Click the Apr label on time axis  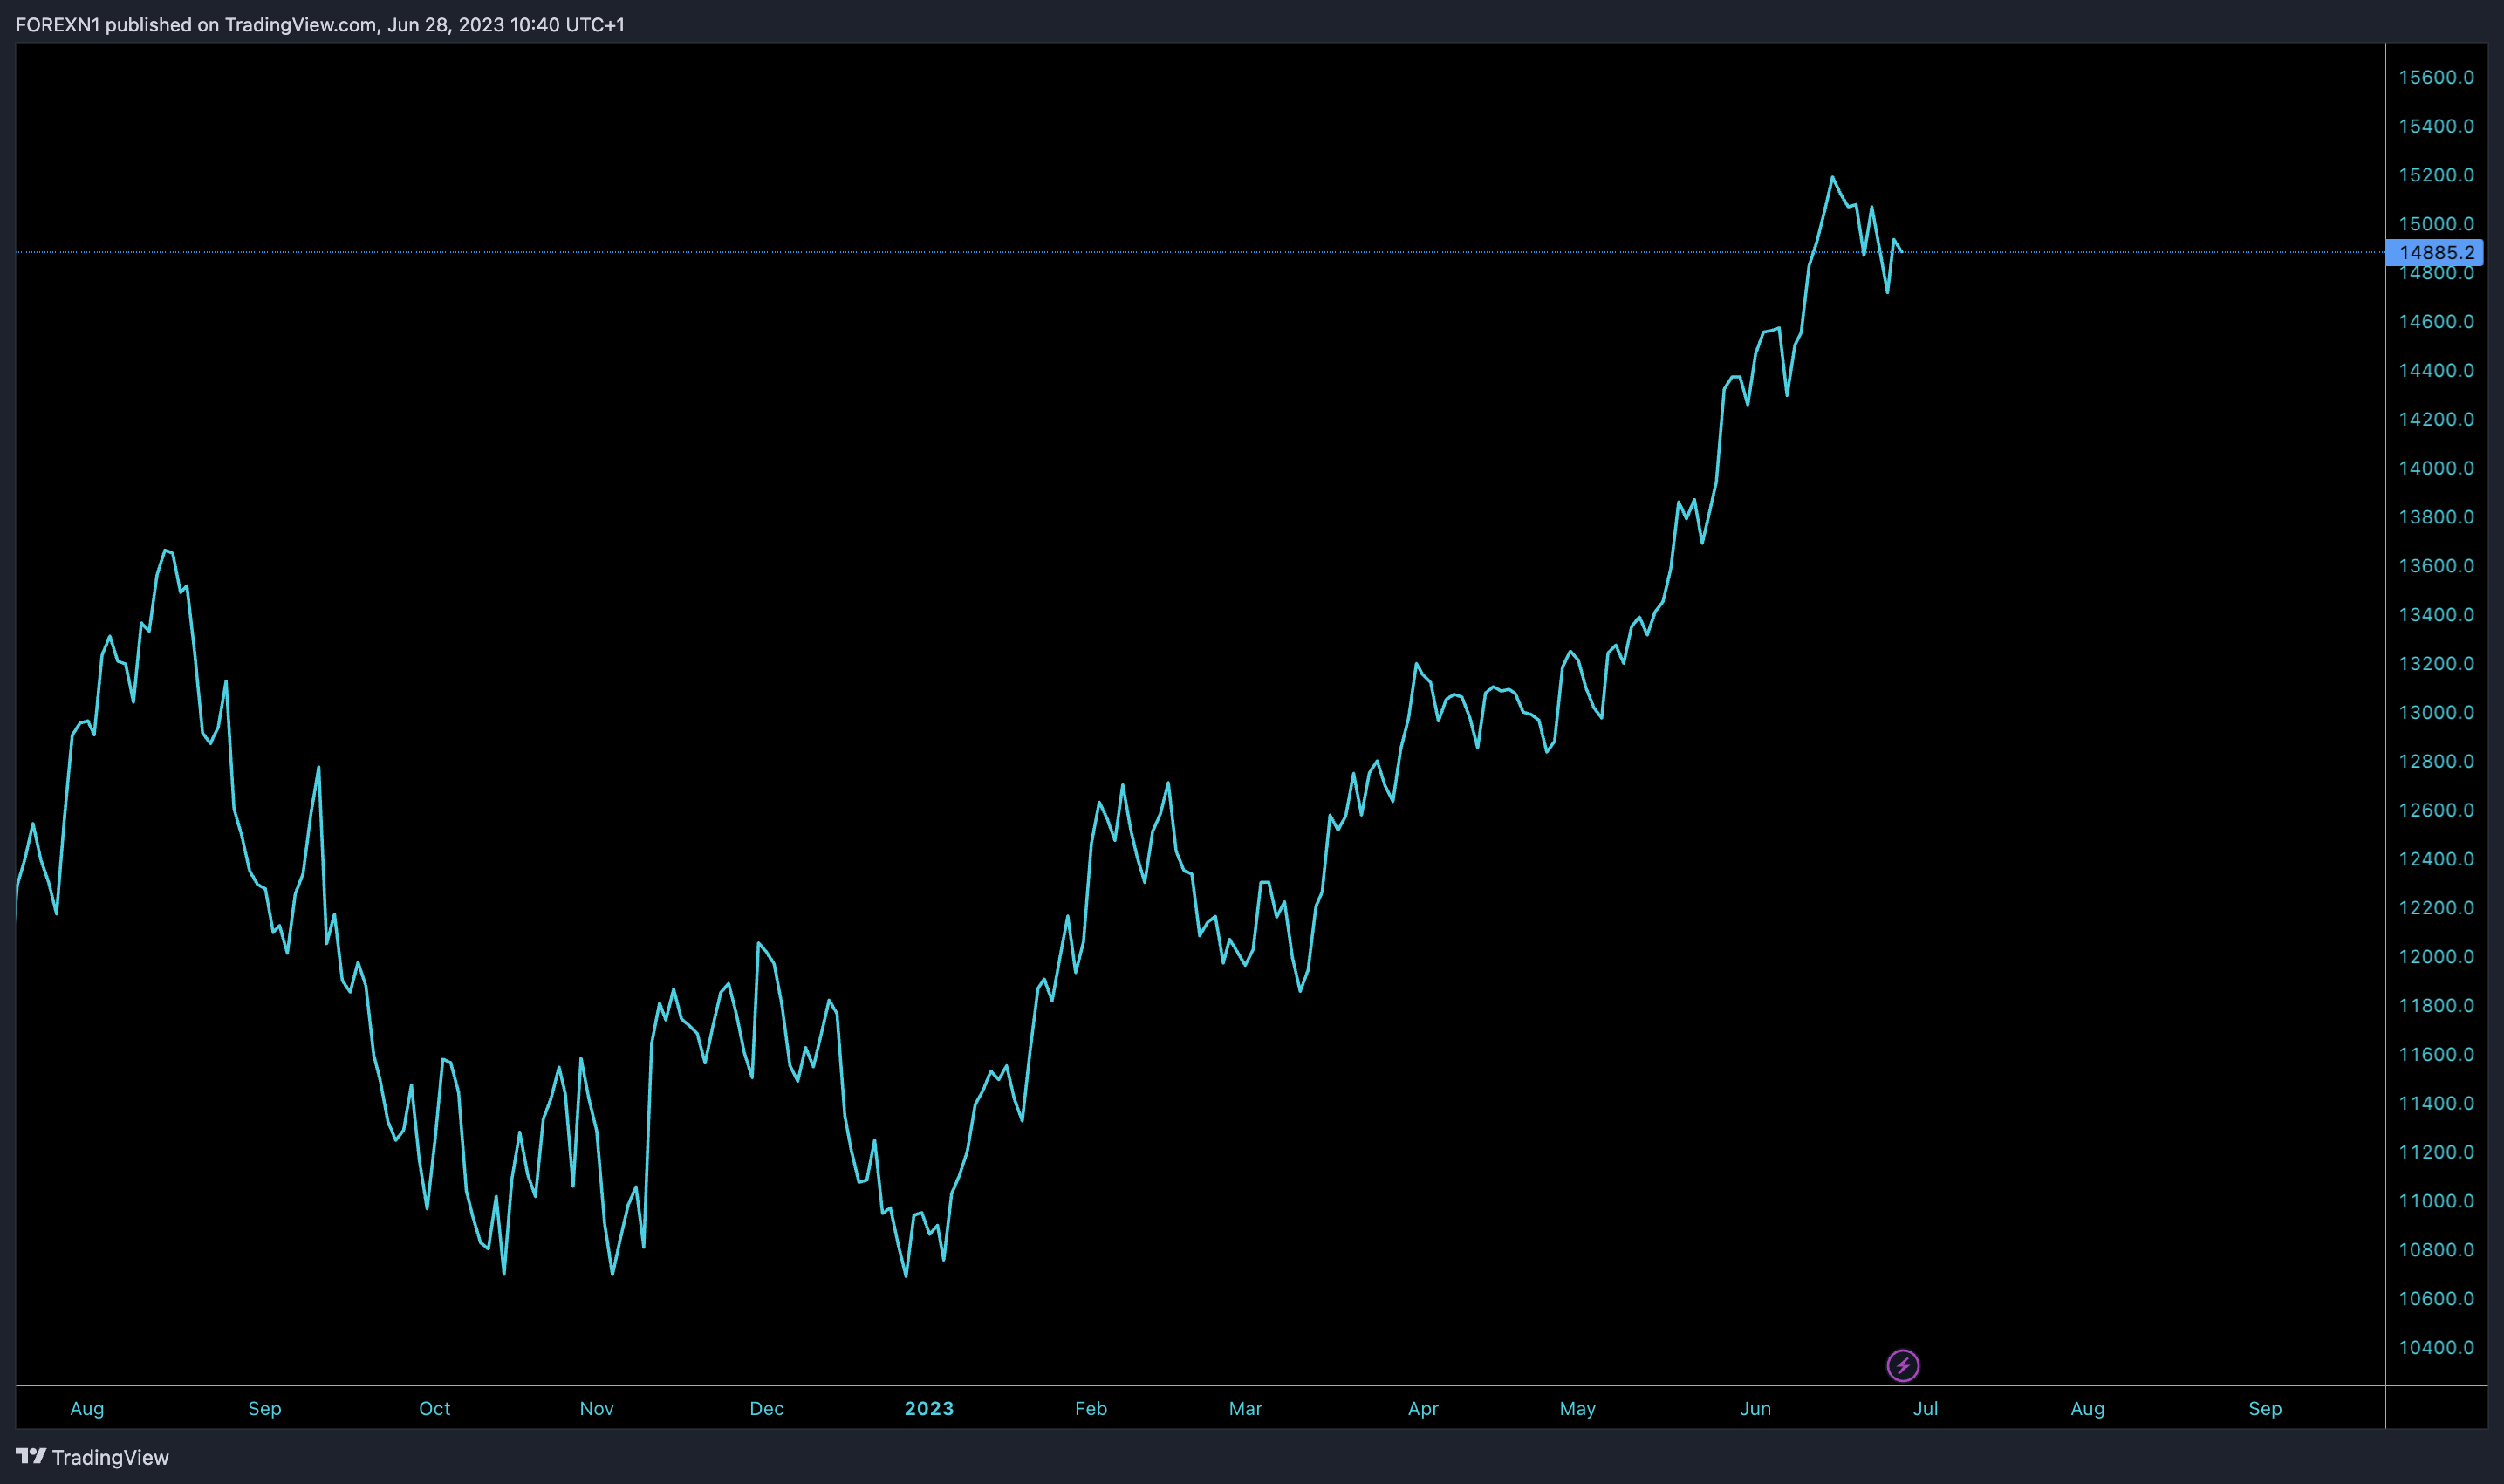tap(1423, 1408)
